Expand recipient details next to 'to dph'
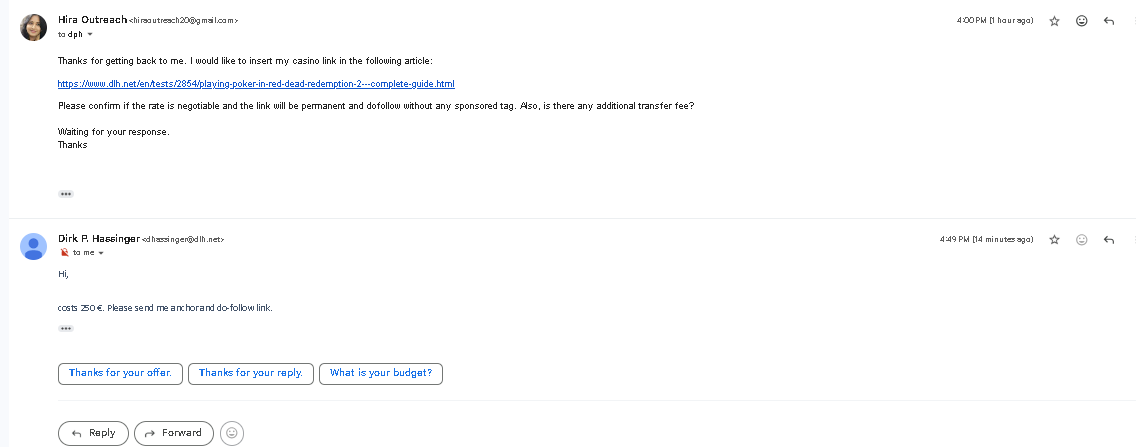 [x=91, y=35]
